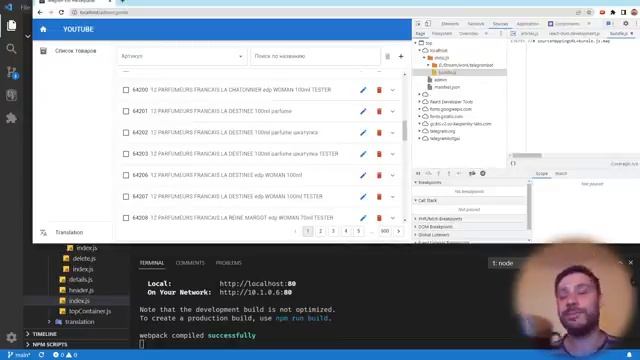Screen dimensions: 640x360
Task: Activate the DevTools inspect element picker
Action: [418, 24]
